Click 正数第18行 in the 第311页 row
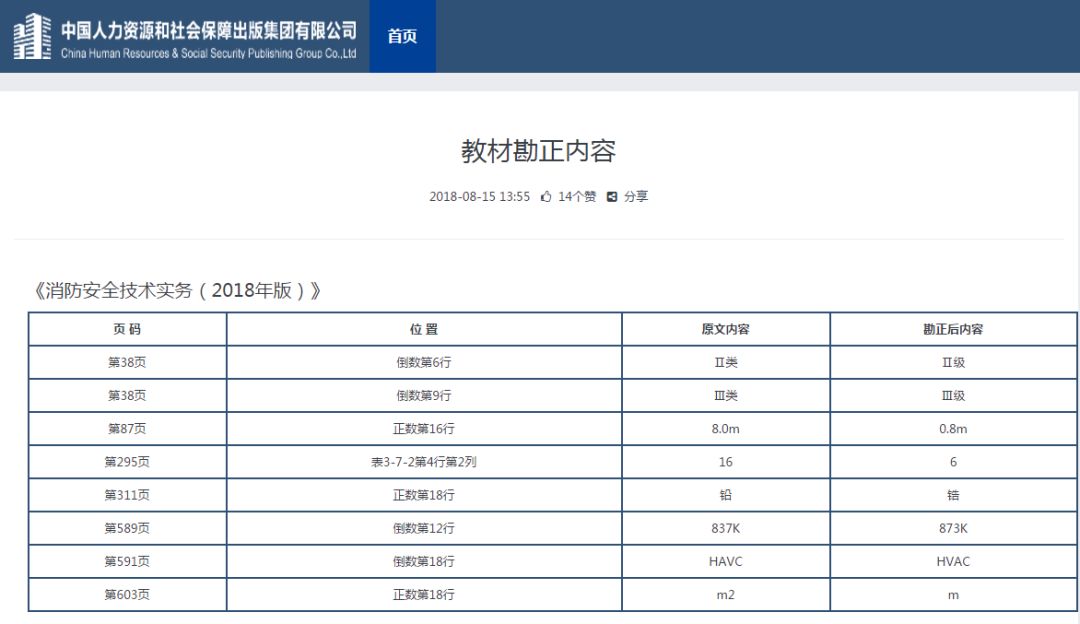The width and height of the screenshot is (1080, 624). pyautogui.click(x=424, y=495)
